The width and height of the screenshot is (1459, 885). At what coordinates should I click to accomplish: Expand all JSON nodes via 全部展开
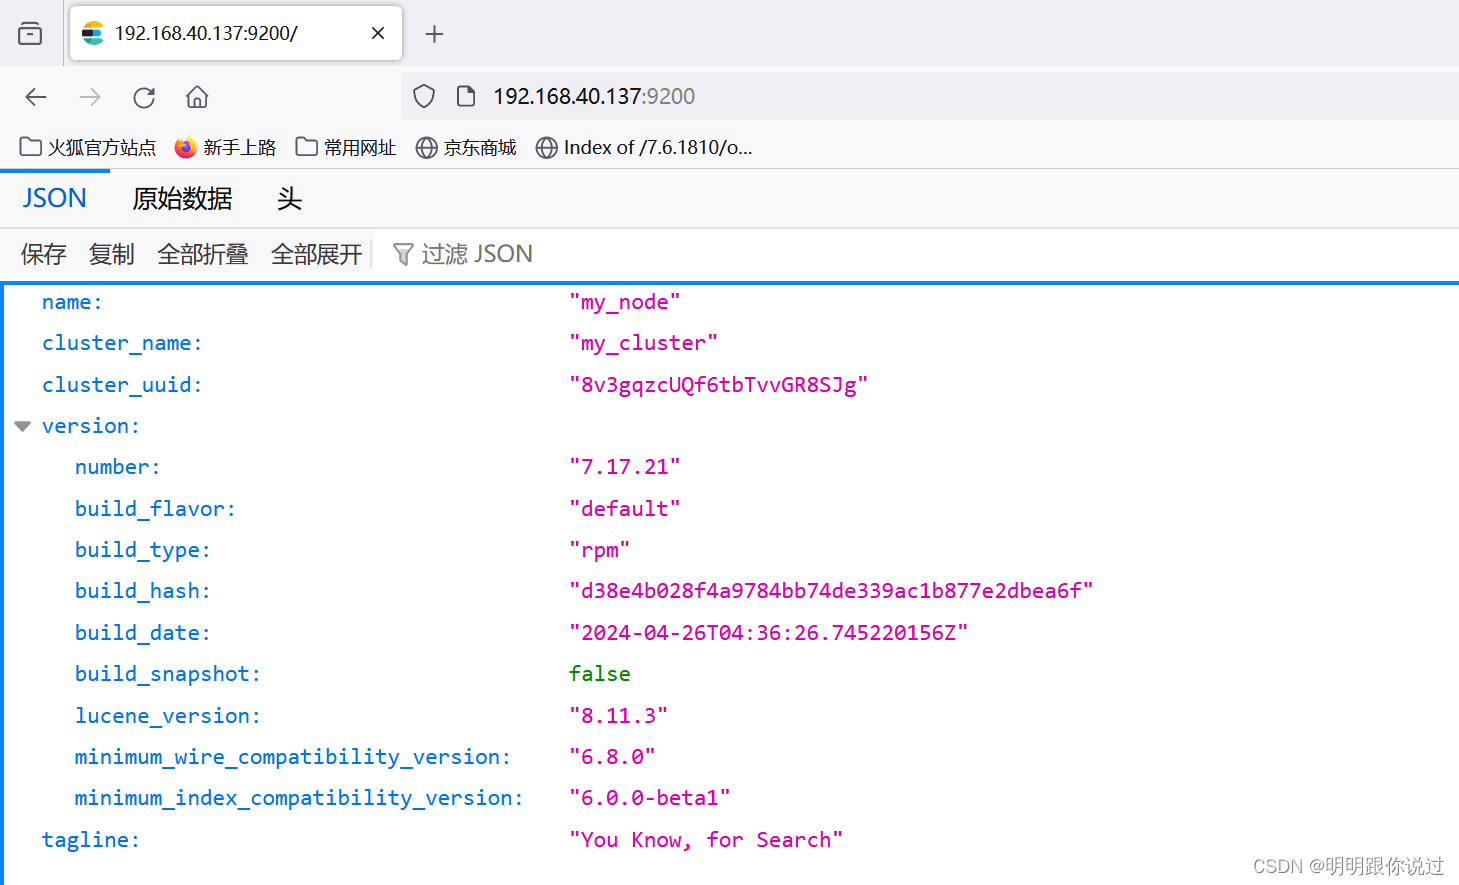[316, 253]
